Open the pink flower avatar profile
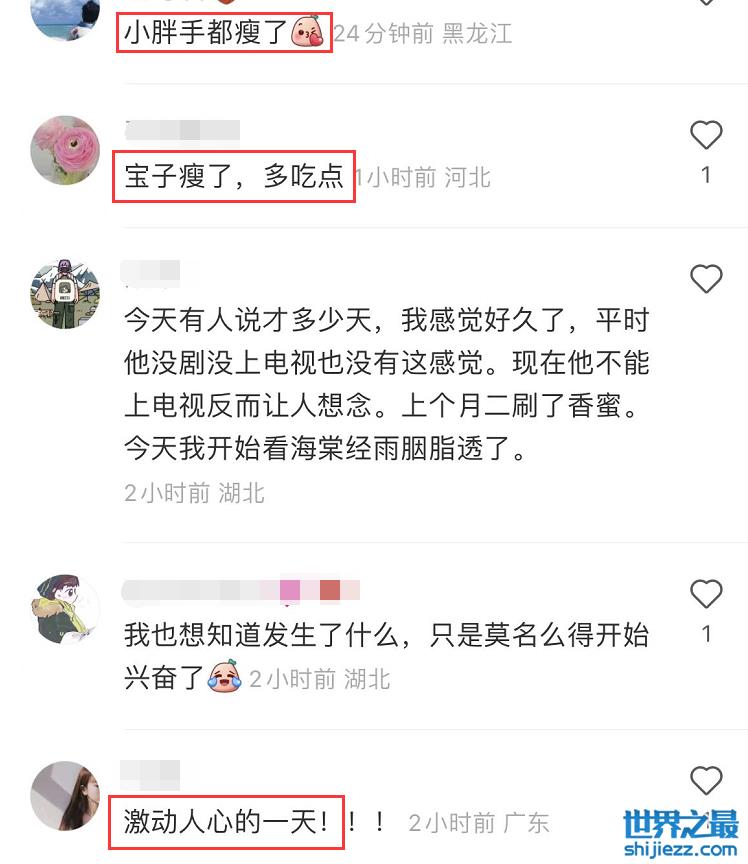Screen dimensions: 748x864 point(65,150)
